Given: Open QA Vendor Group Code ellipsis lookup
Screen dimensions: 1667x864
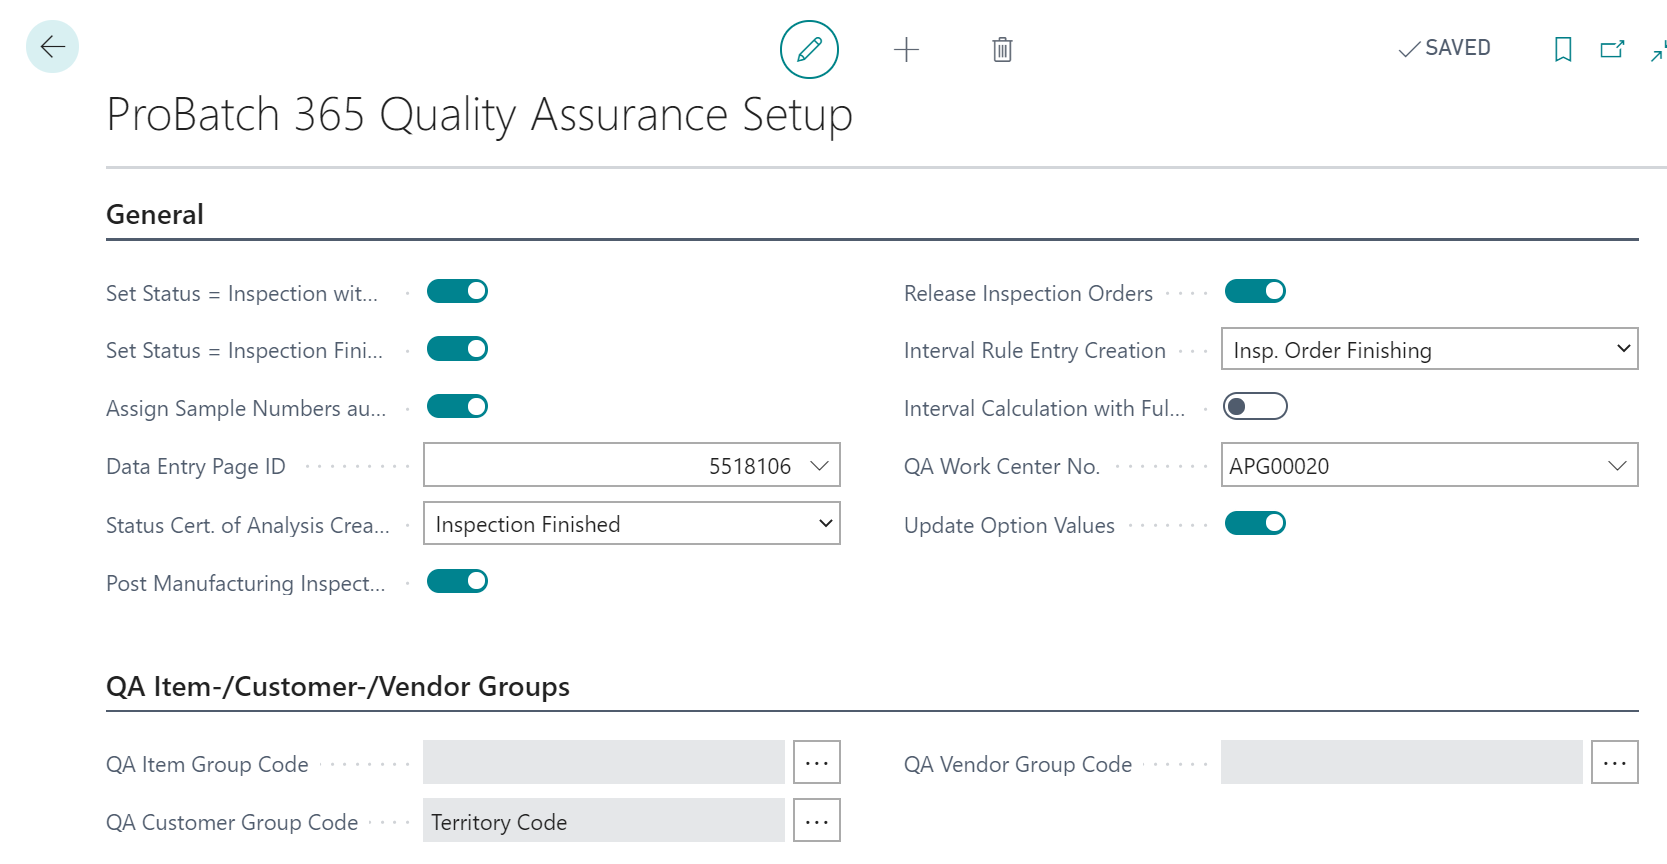Looking at the screenshot, I should pyautogui.click(x=1615, y=763).
